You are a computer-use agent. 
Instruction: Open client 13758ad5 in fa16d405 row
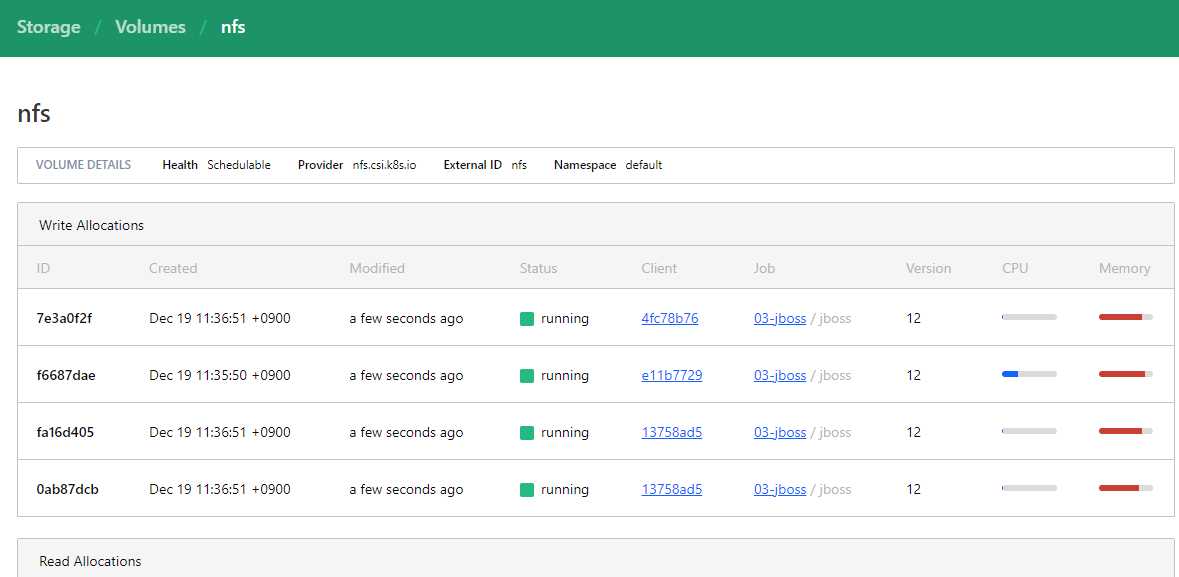[x=672, y=433]
